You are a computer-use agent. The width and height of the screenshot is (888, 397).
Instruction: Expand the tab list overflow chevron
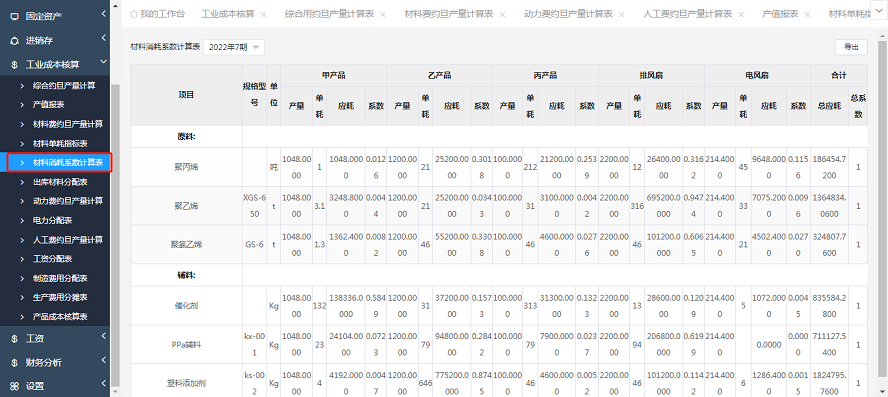[879, 14]
